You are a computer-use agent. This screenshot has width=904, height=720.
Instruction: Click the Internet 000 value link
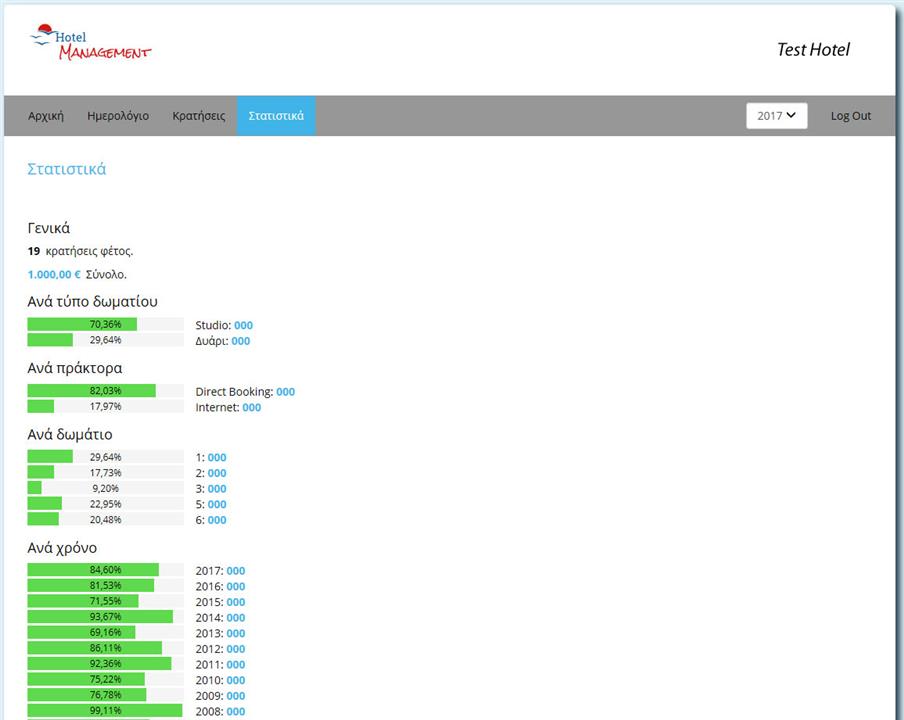pyautogui.click(x=251, y=408)
